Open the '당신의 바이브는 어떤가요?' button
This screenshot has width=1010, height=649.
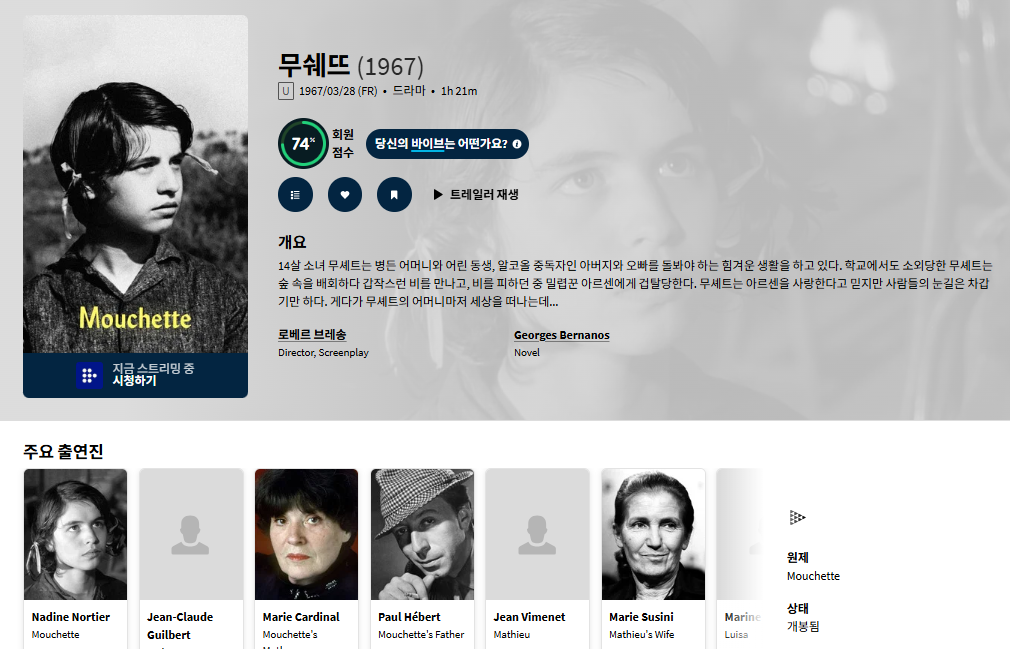(x=447, y=144)
